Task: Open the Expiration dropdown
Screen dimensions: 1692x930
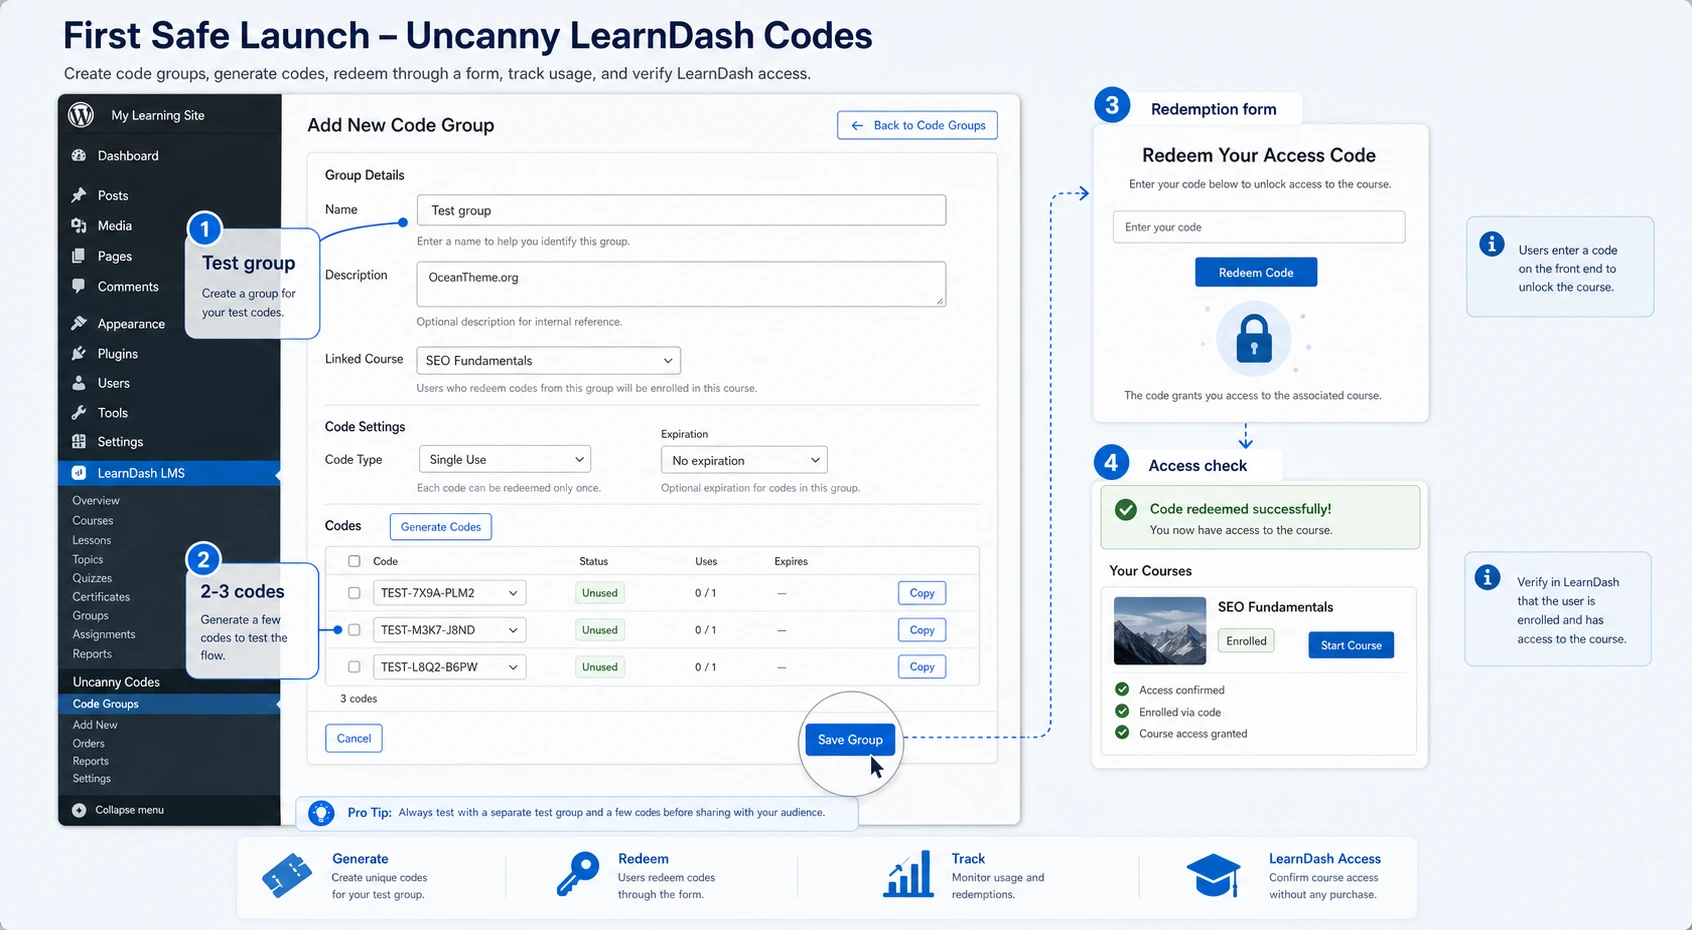Action: 744,460
